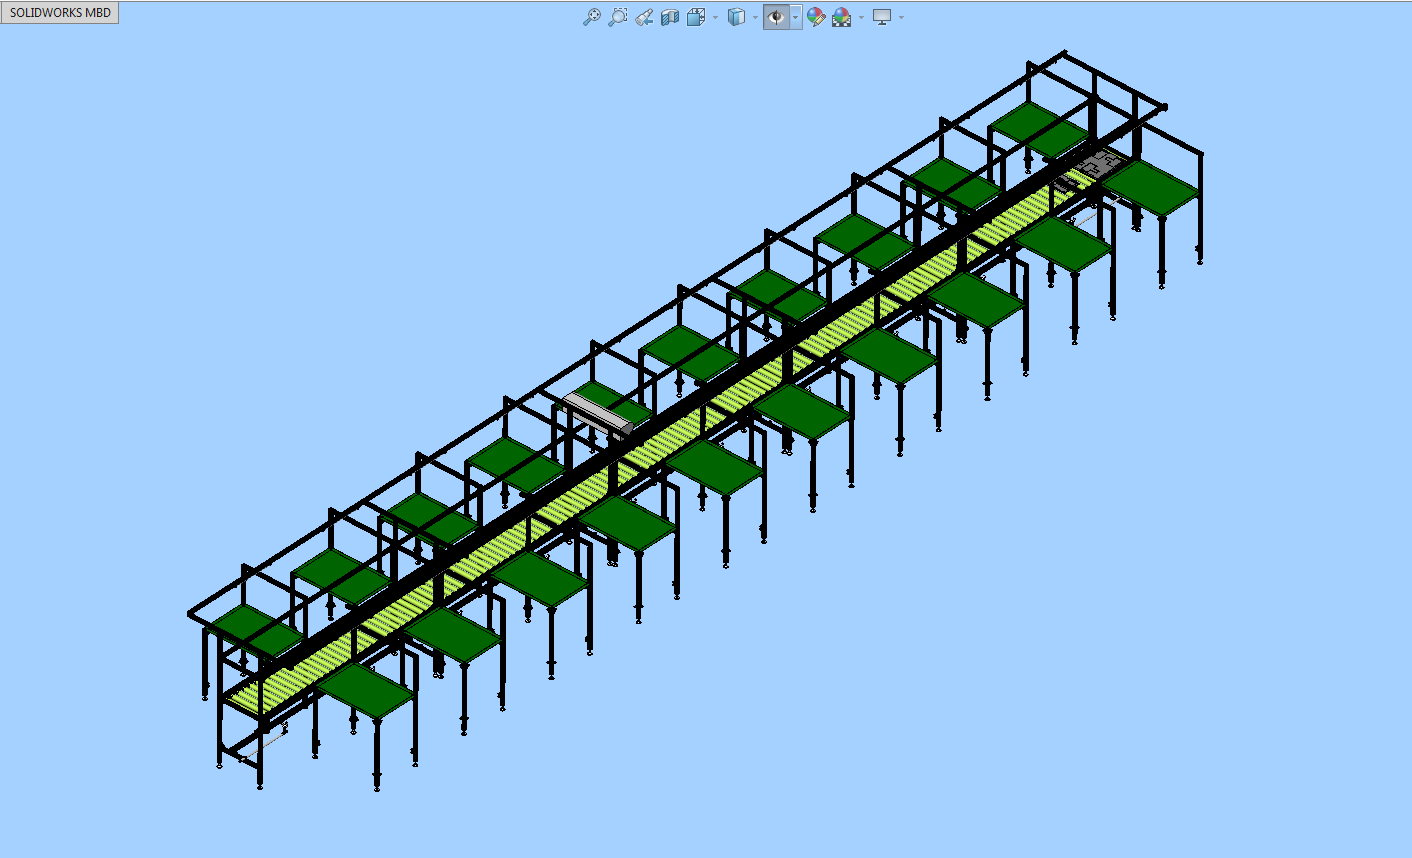Select the gray pallet at conveyor end
The width and height of the screenshot is (1412, 858).
(x=1098, y=163)
